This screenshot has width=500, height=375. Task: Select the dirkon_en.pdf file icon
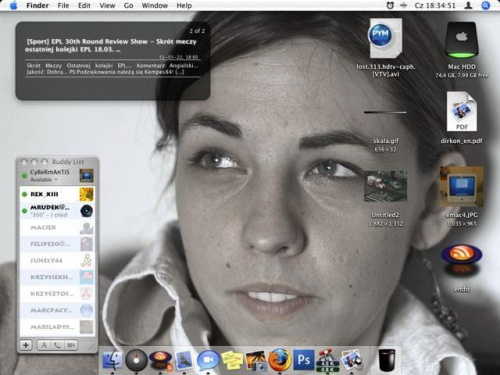click(462, 112)
